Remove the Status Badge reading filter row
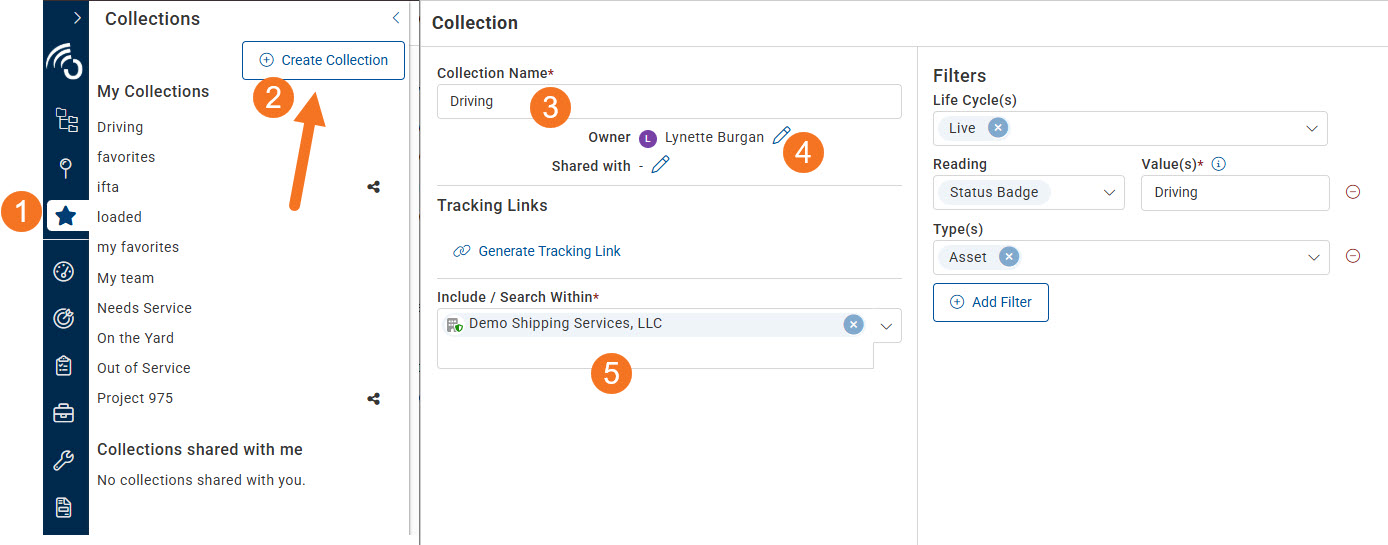 1353,192
